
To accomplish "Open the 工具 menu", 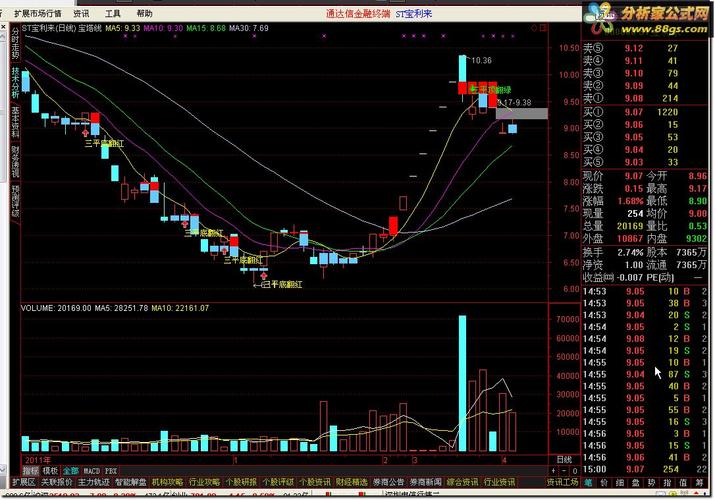I will (113, 14).
